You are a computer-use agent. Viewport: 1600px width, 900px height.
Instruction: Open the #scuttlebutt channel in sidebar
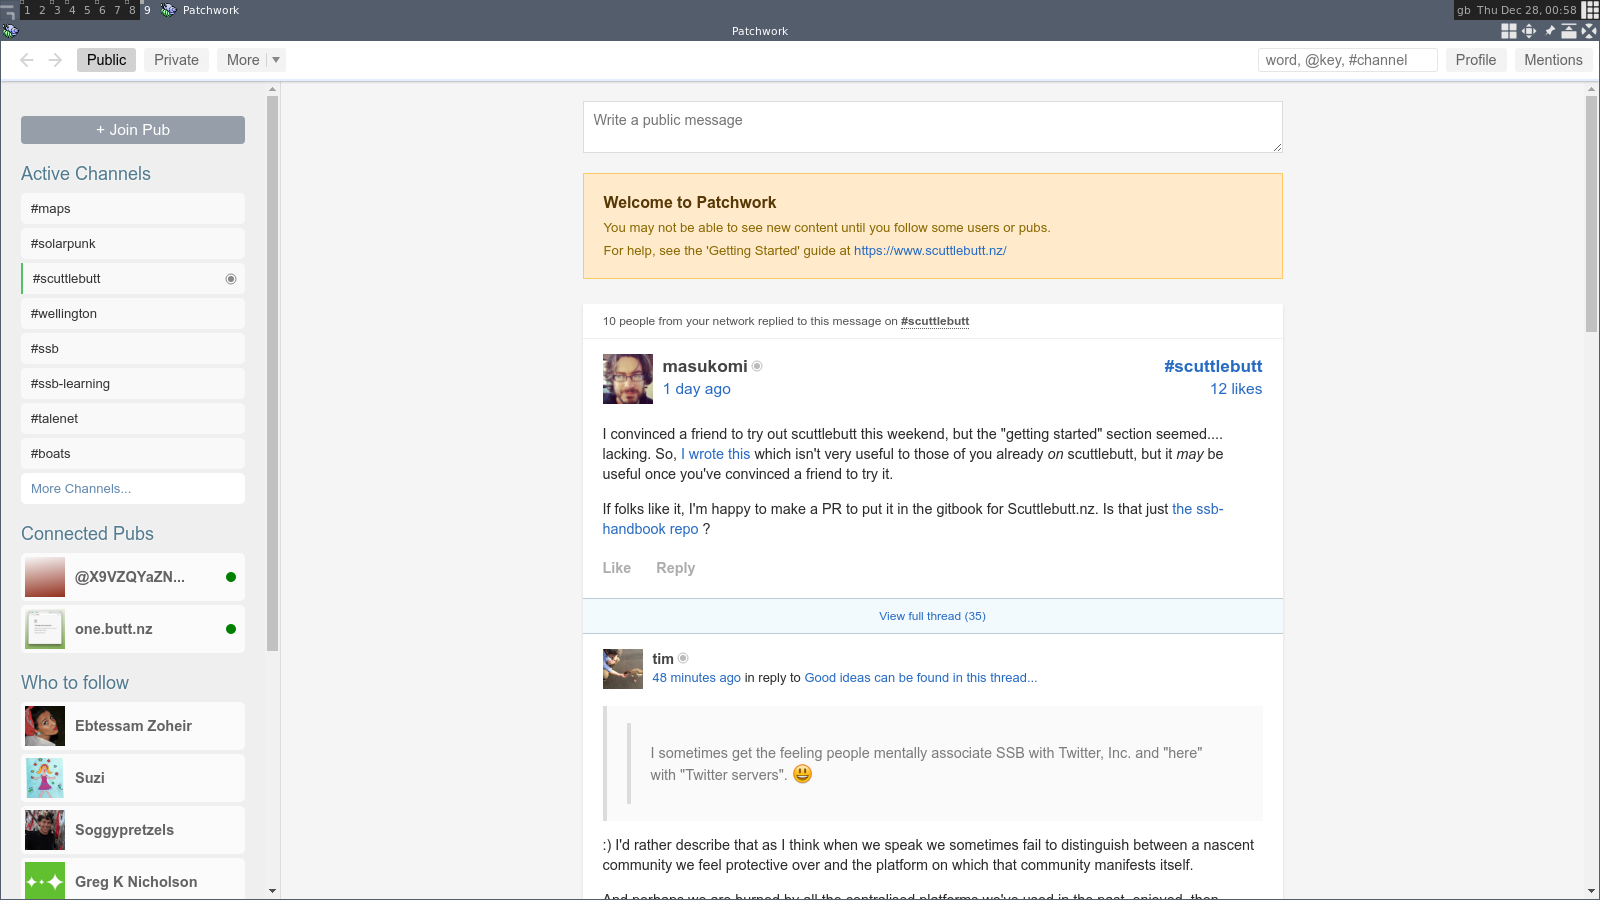tap(133, 279)
